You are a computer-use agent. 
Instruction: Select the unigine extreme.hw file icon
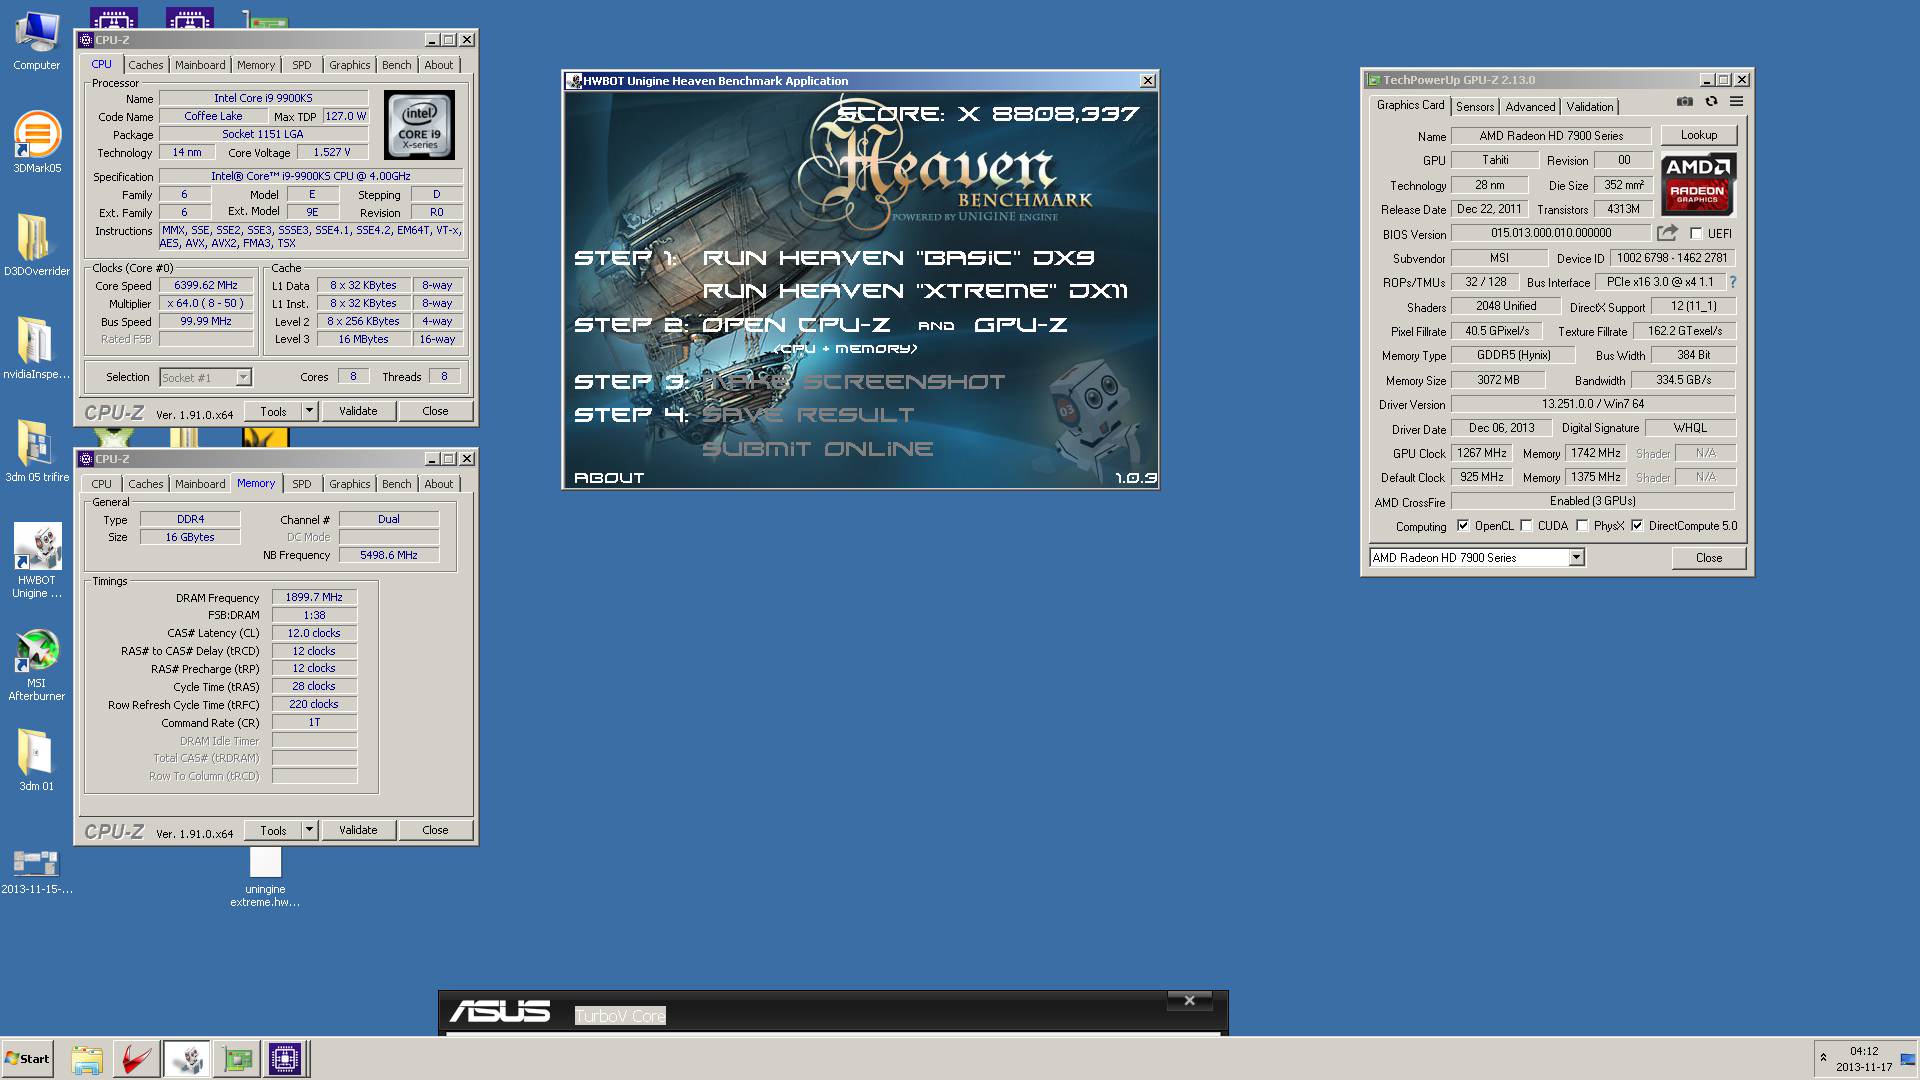pos(265,878)
